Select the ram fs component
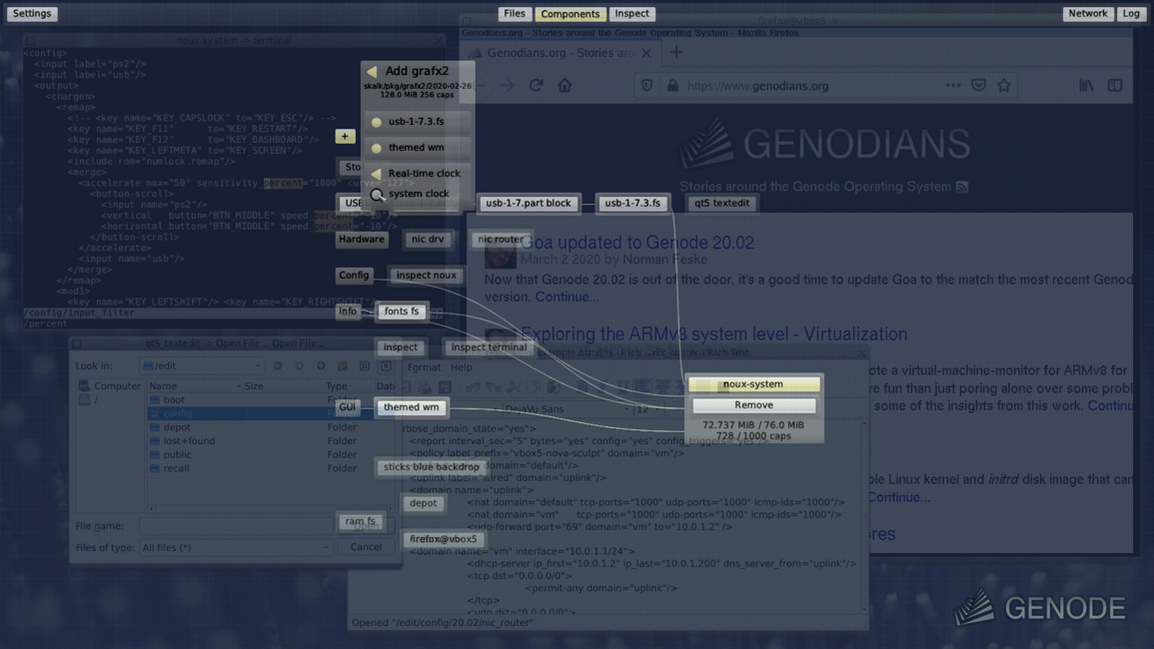The image size is (1154, 649). click(x=360, y=521)
